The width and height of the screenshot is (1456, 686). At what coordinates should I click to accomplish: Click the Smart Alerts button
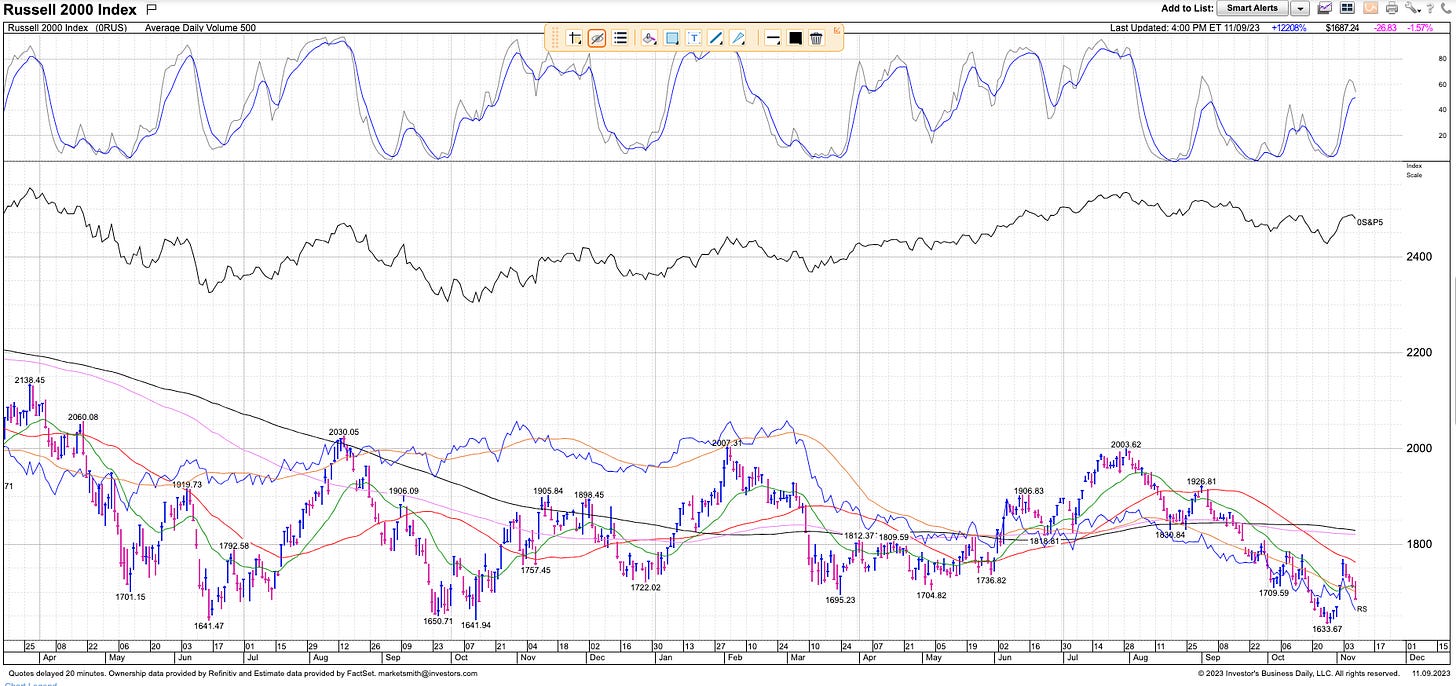coord(1252,8)
